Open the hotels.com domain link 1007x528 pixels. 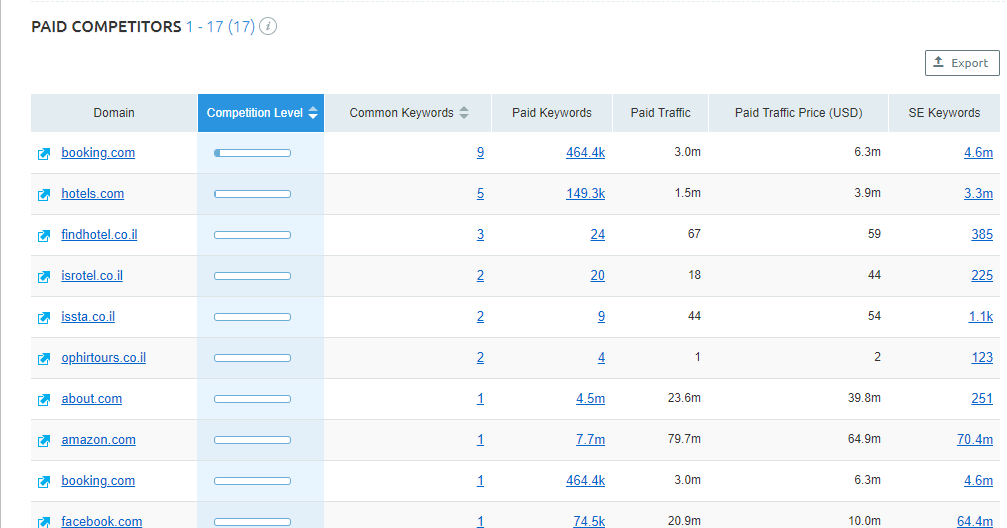[92, 193]
